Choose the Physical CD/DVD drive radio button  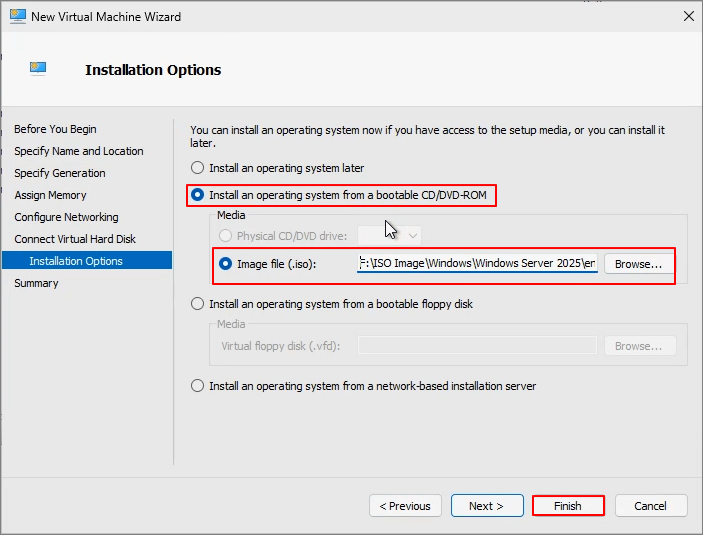tap(225, 235)
